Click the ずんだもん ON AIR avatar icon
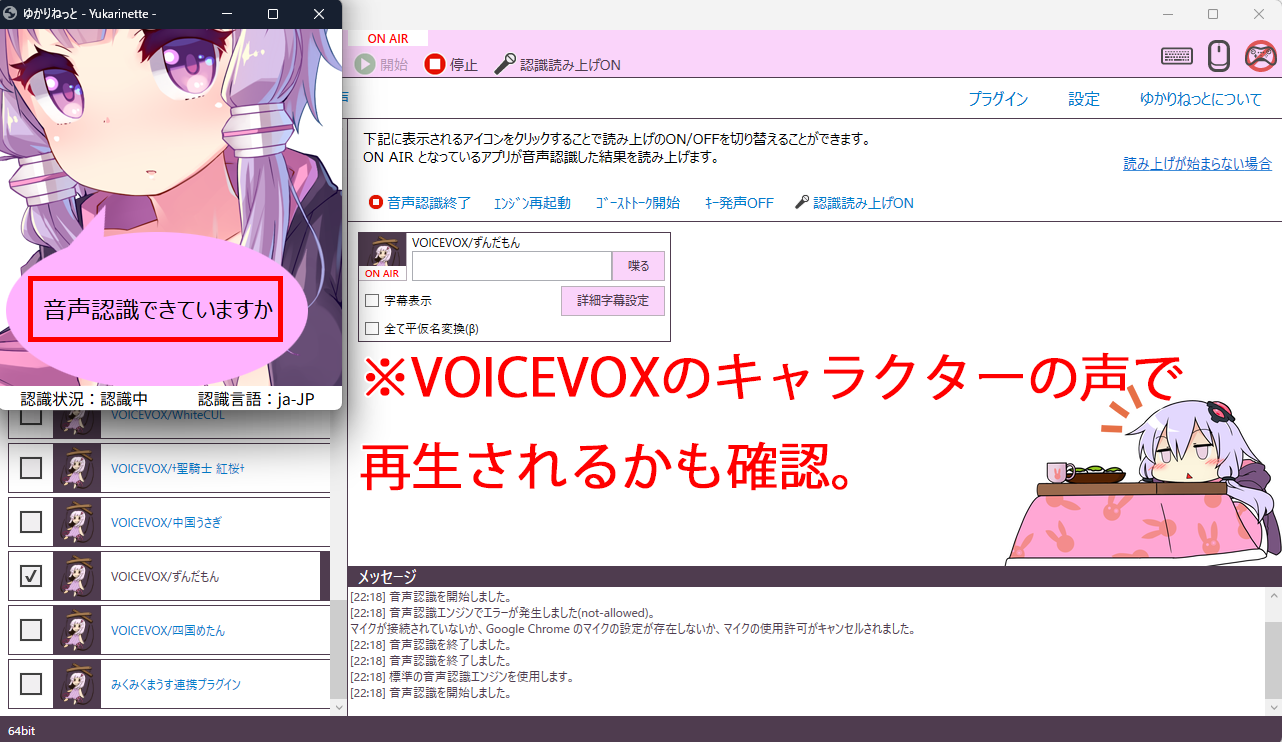This screenshot has height=742, width=1282. [382, 258]
